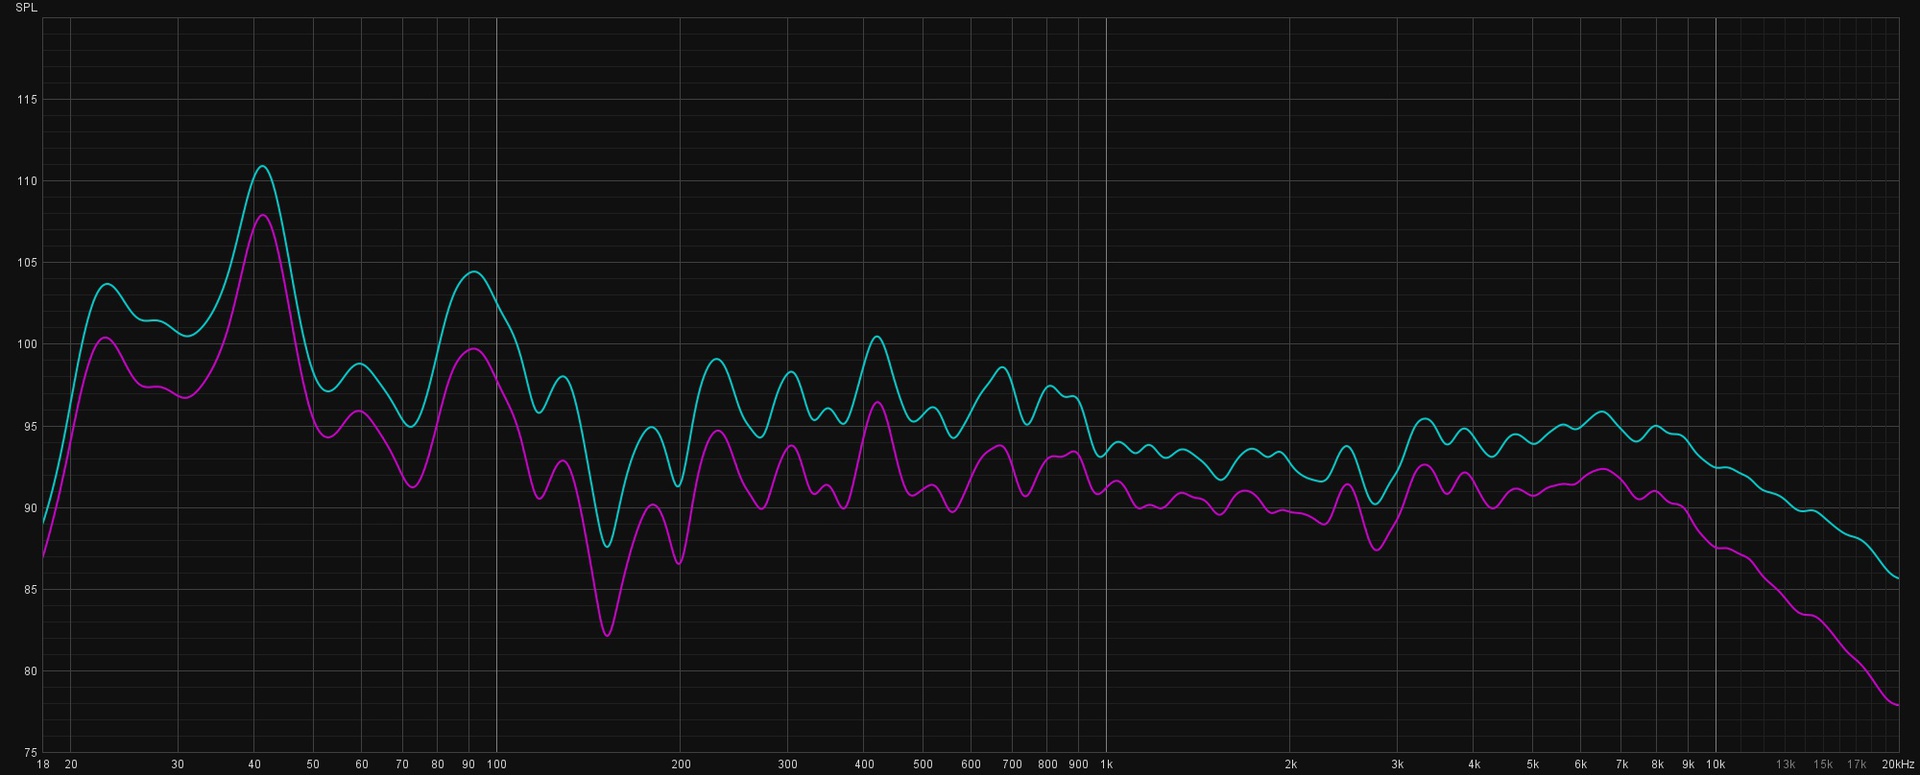Select the 15k frequency axis label
Viewport: 1920px width, 775px height.
click(x=1824, y=765)
